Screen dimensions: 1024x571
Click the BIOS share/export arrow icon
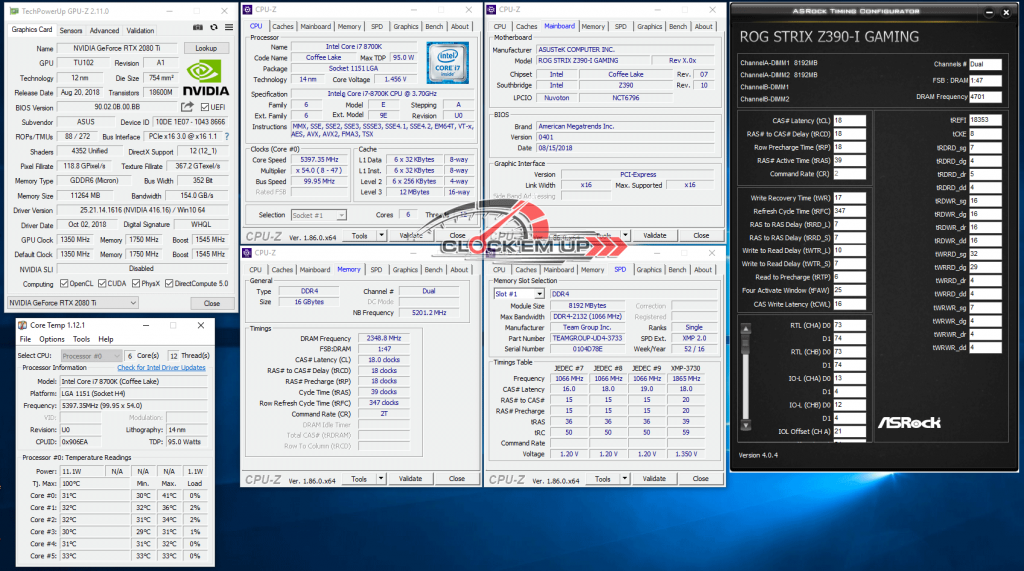point(187,107)
